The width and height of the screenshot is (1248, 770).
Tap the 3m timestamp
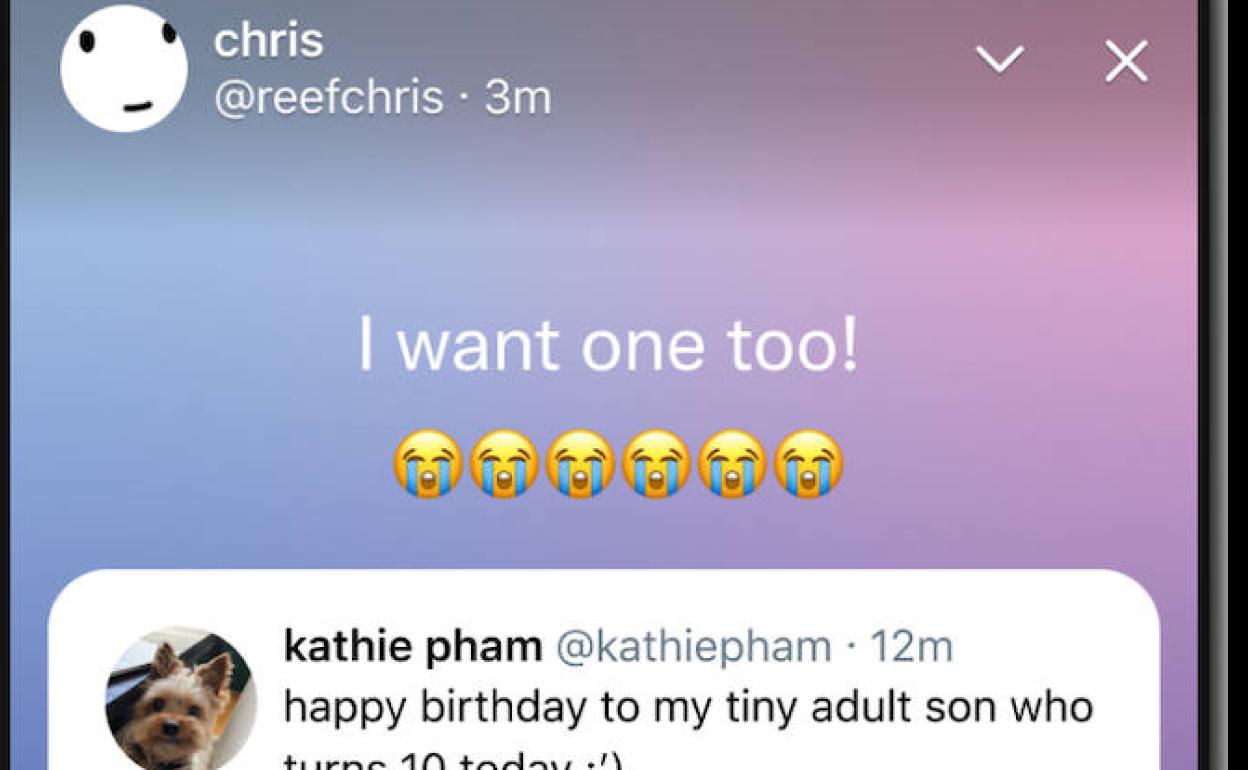[518, 98]
